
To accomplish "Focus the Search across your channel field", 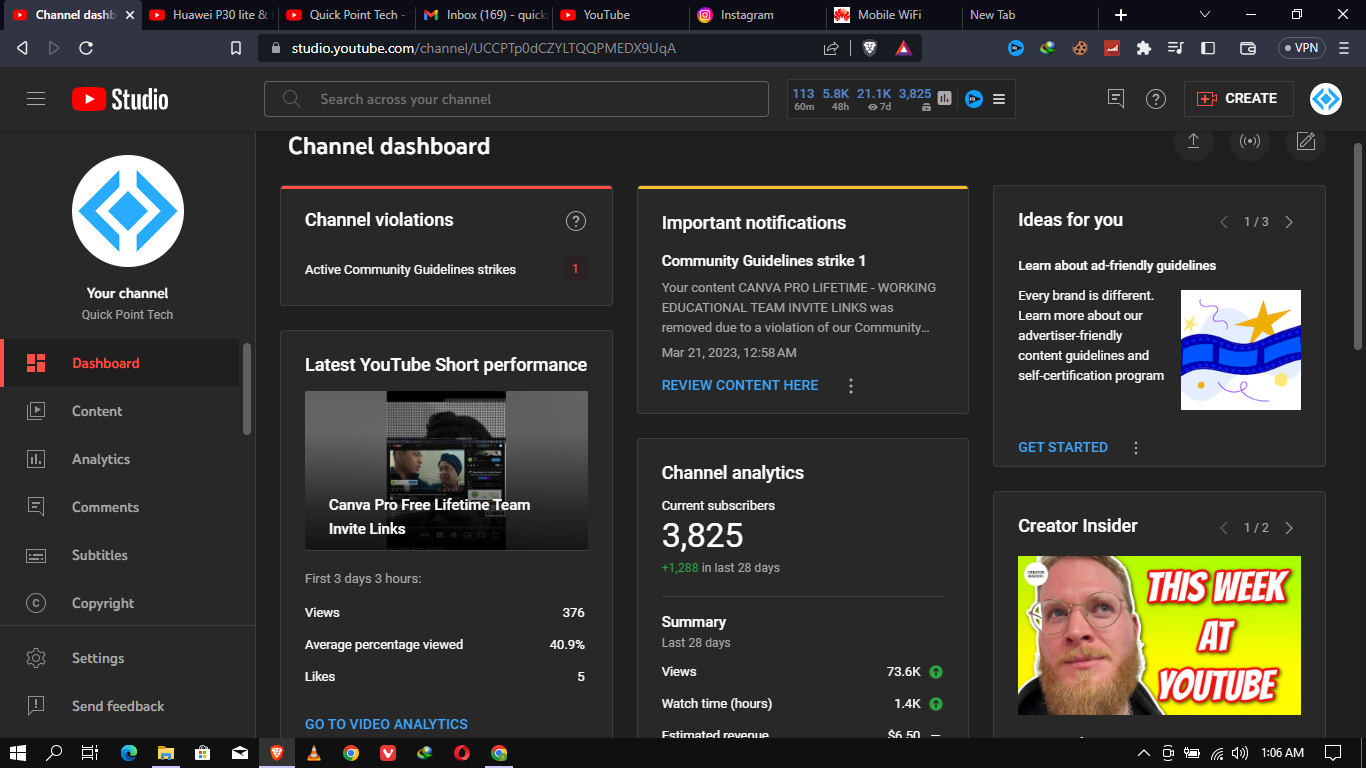I will [516, 99].
